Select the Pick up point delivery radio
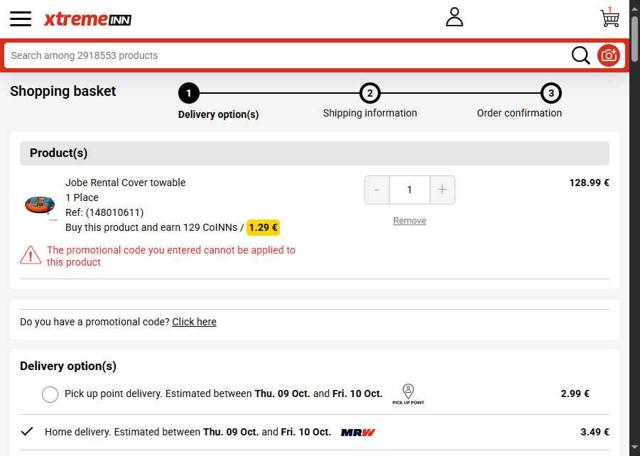 [50, 394]
